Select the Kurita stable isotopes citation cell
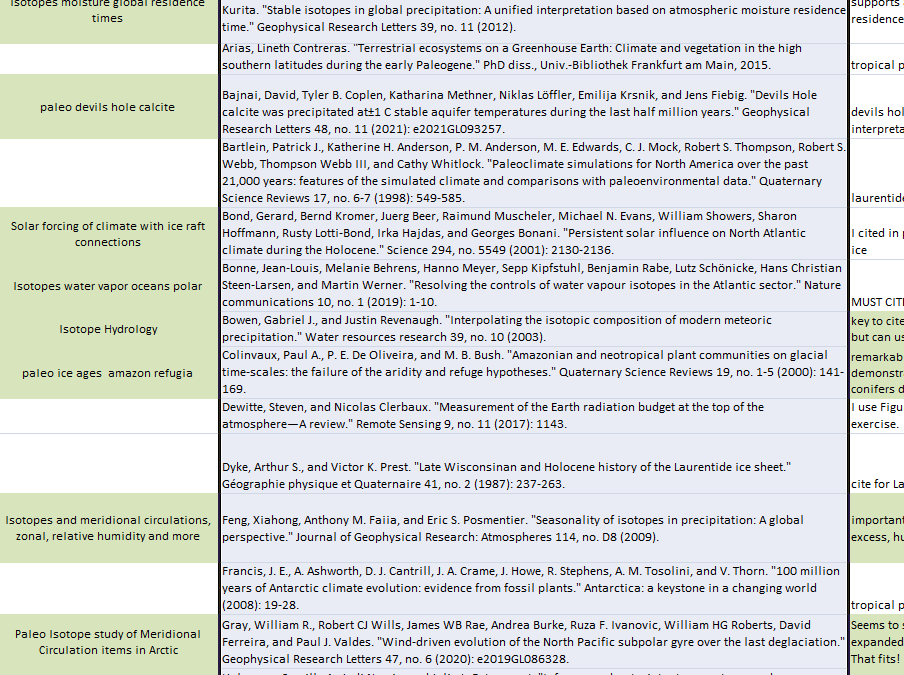The width and height of the screenshot is (904, 675). coord(533,20)
